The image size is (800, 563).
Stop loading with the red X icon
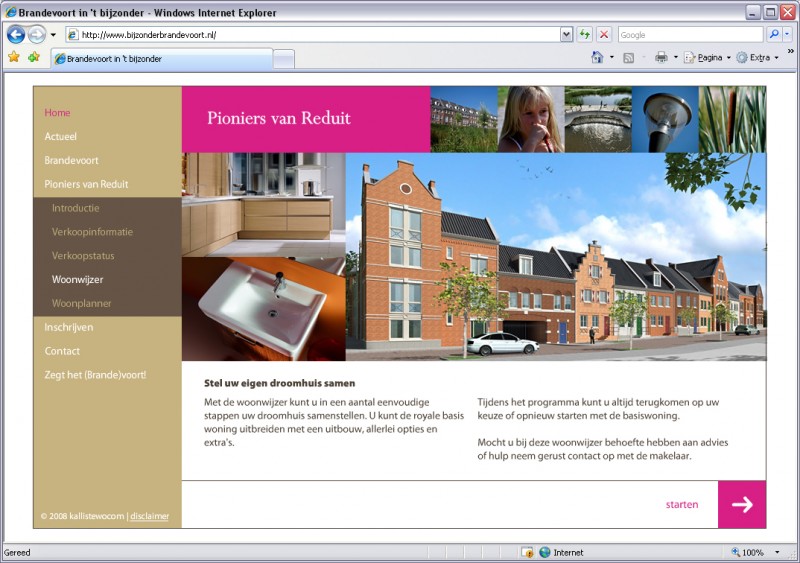point(604,35)
